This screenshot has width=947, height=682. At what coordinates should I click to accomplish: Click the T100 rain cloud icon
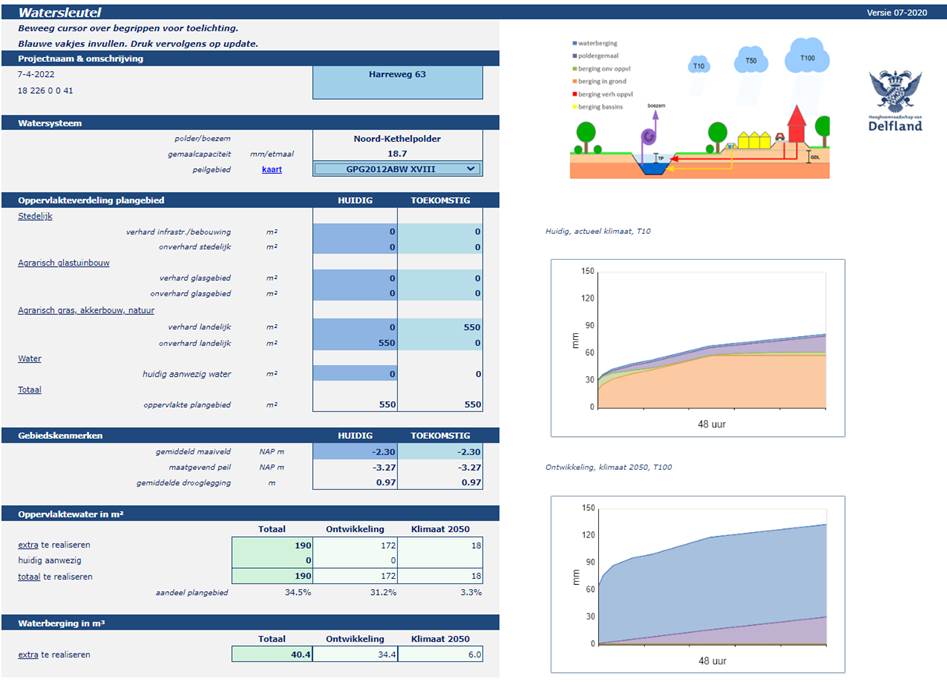pyautogui.click(x=807, y=56)
